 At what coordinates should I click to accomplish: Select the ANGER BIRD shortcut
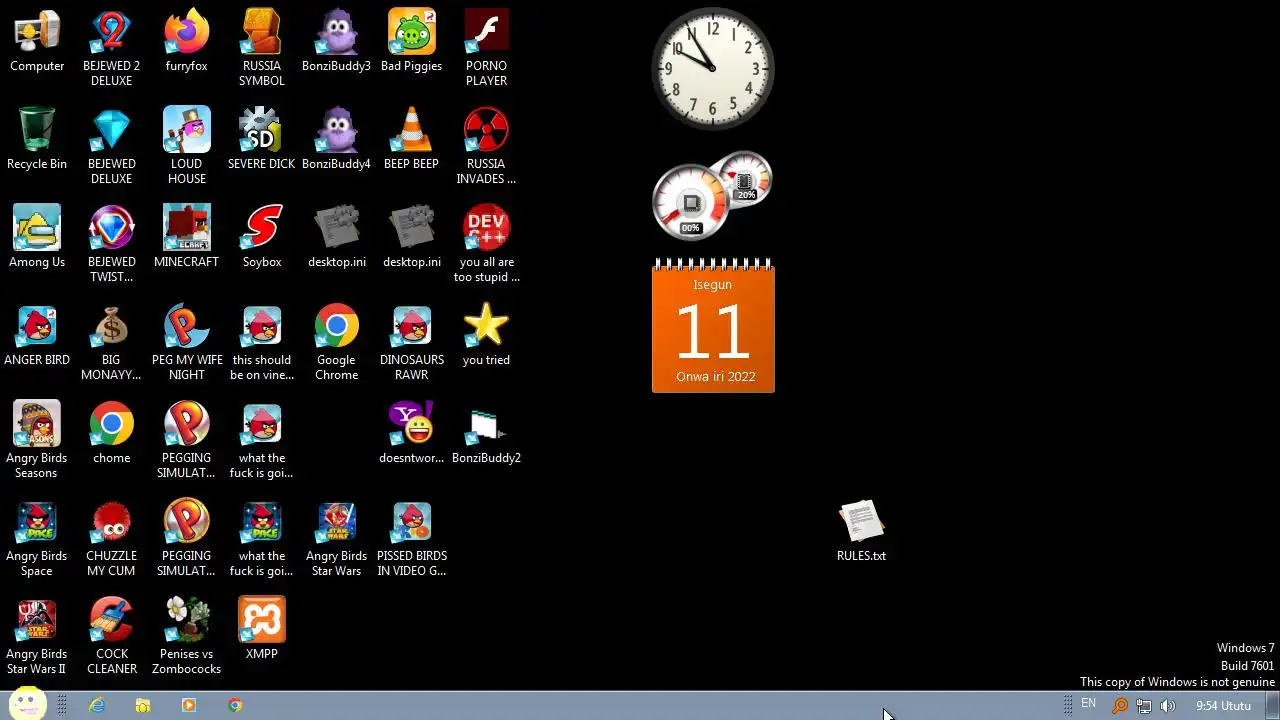click(37, 336)
